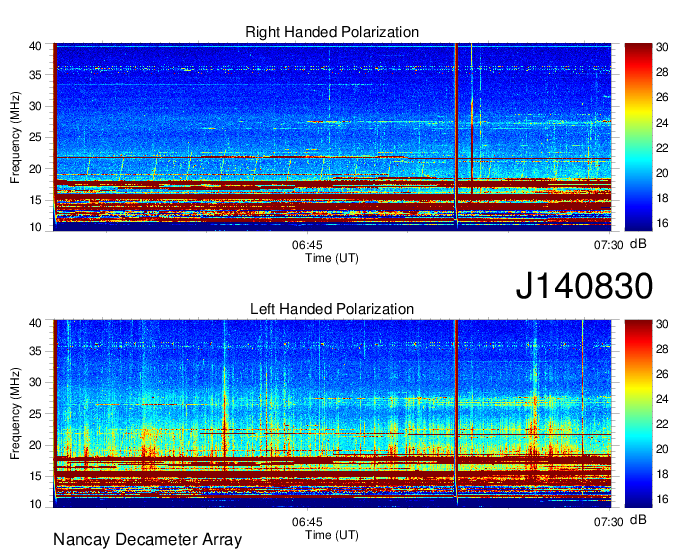Select the J140830 observation label

coord(584,285)
